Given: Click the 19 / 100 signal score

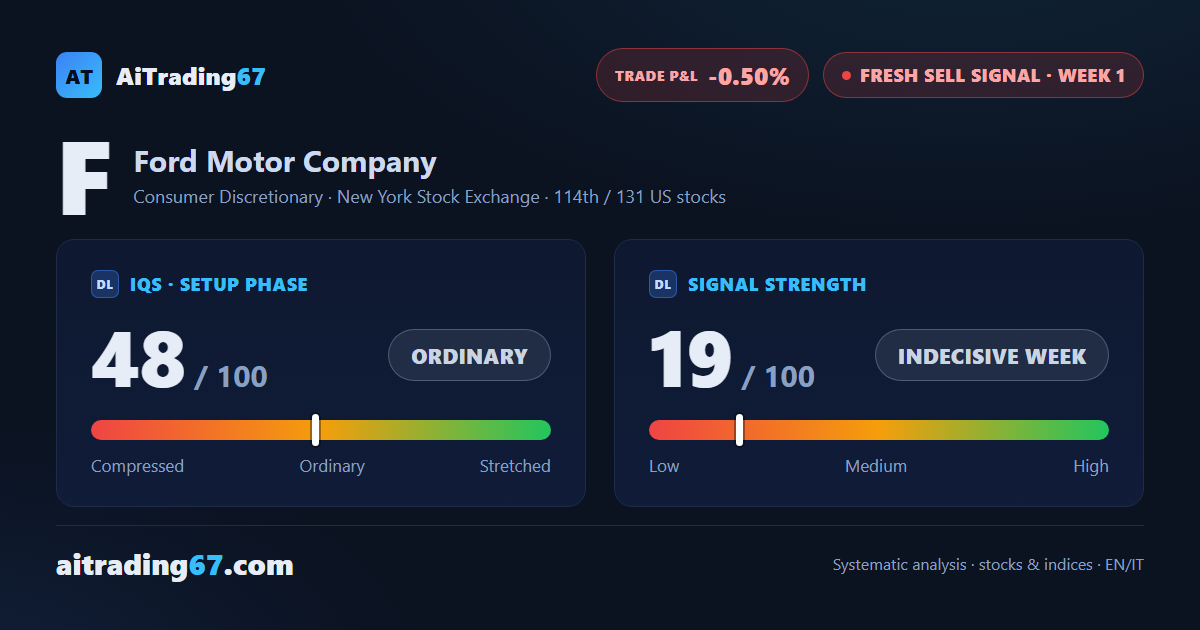Looking at the screenshot, I should tap(732, 361).
